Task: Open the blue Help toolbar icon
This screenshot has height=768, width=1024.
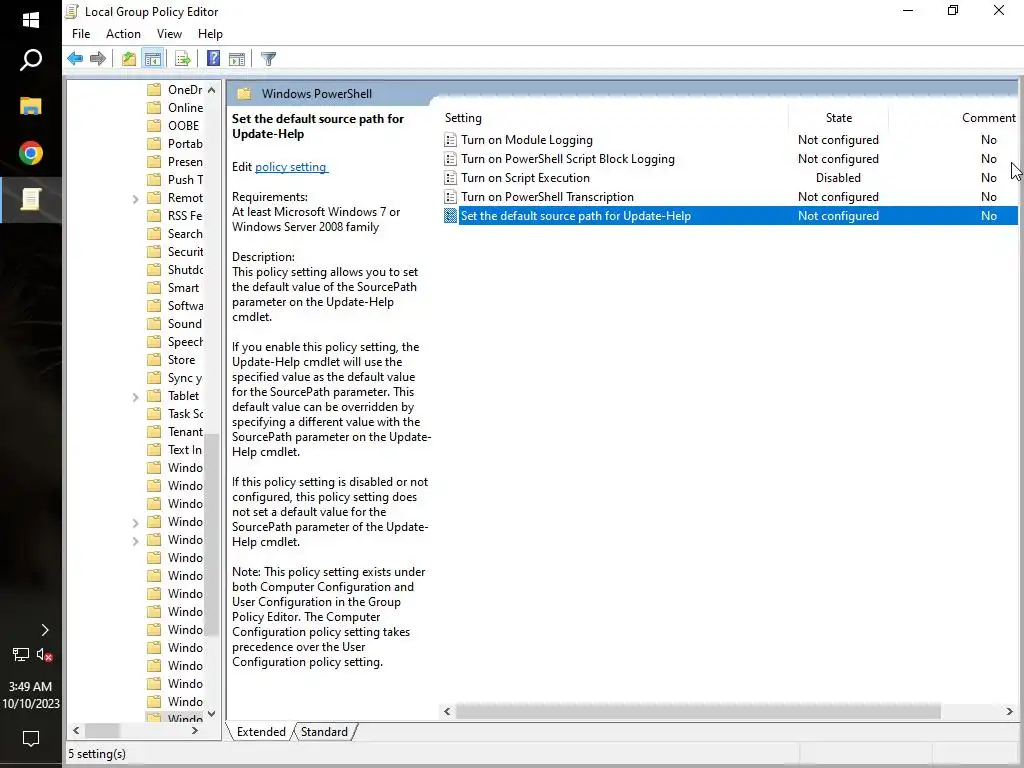Action: (x=214, y=59)
